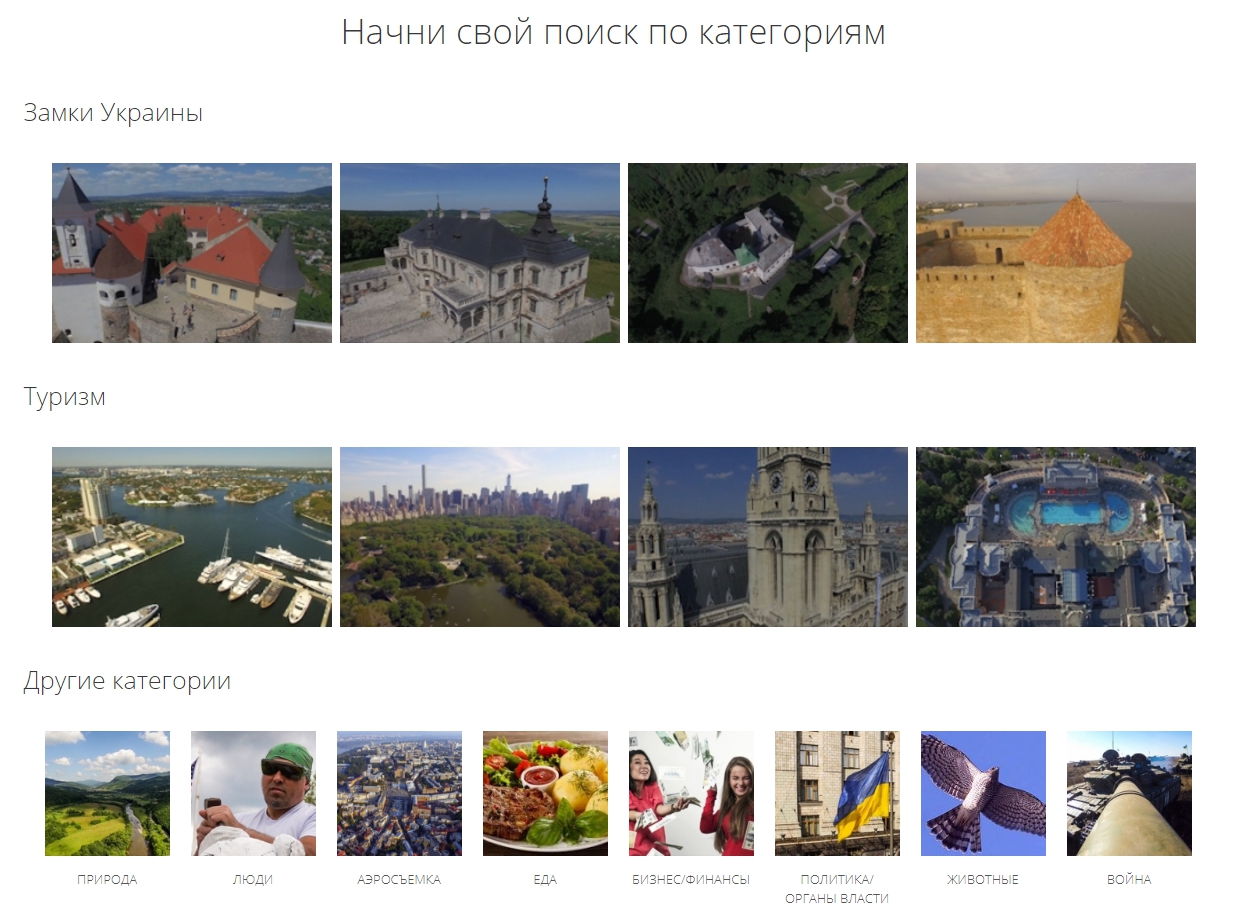
Task: Choose the stone fortress tower by the sea thumbnail
Action: click(x=1056, y=253)
